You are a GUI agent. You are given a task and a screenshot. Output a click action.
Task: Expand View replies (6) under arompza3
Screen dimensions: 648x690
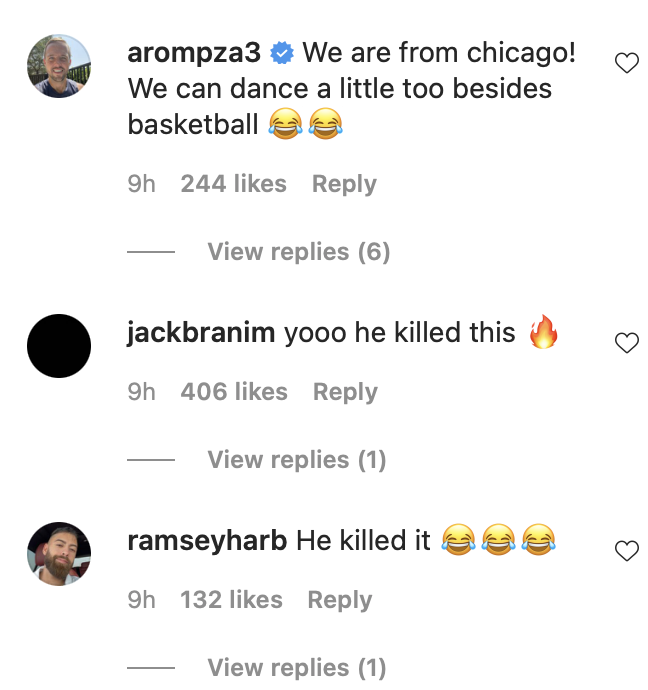[x=299, y=252]
